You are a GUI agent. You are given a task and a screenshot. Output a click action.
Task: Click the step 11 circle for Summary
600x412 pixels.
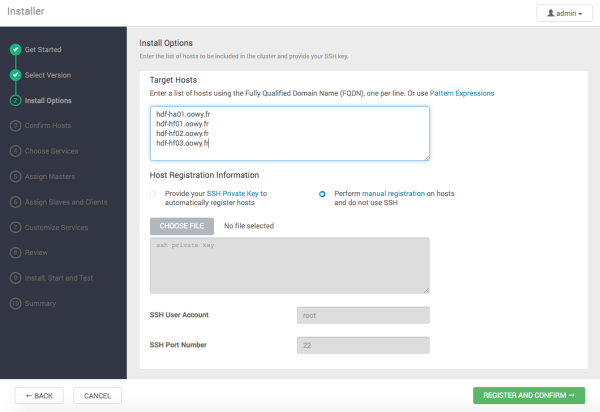tap(15, 303)
